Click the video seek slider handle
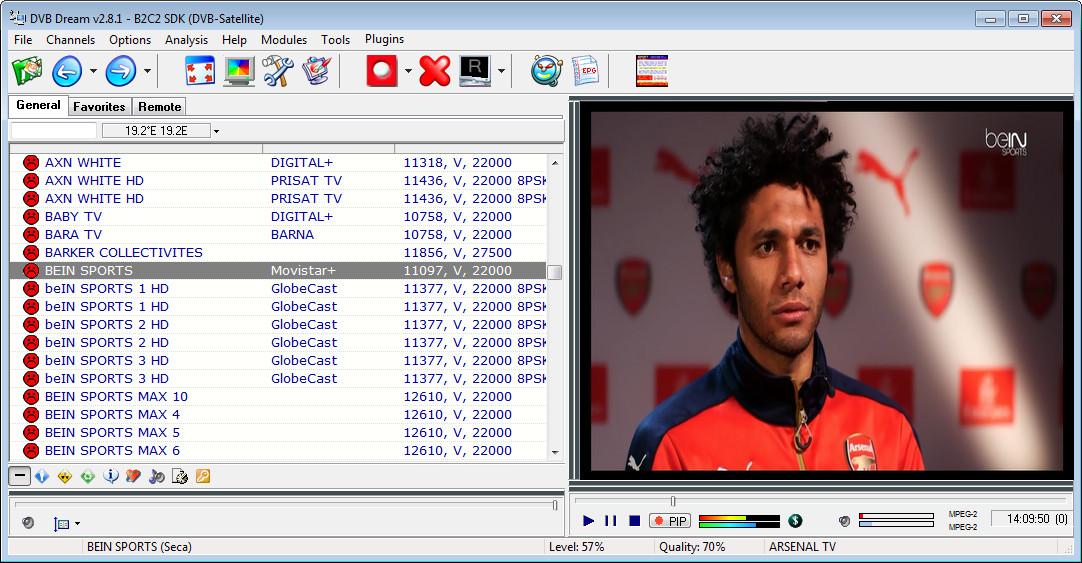This screenshot has width=1082, height=563. tap(673, 501)
